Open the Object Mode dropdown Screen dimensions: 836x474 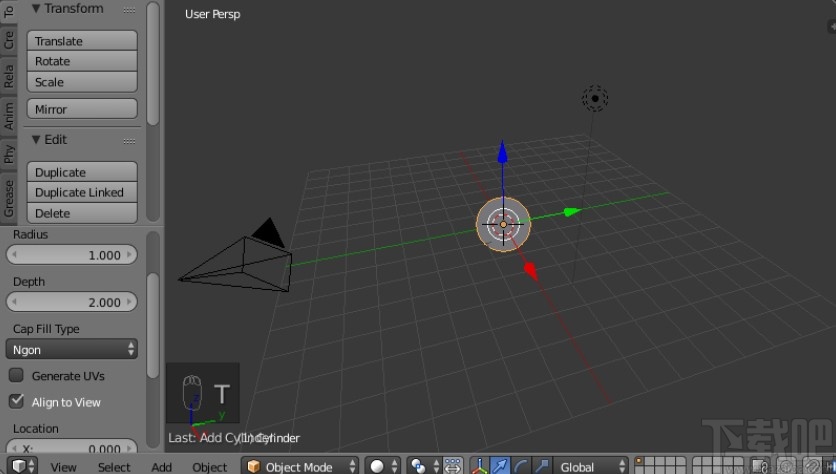[300, 467]
